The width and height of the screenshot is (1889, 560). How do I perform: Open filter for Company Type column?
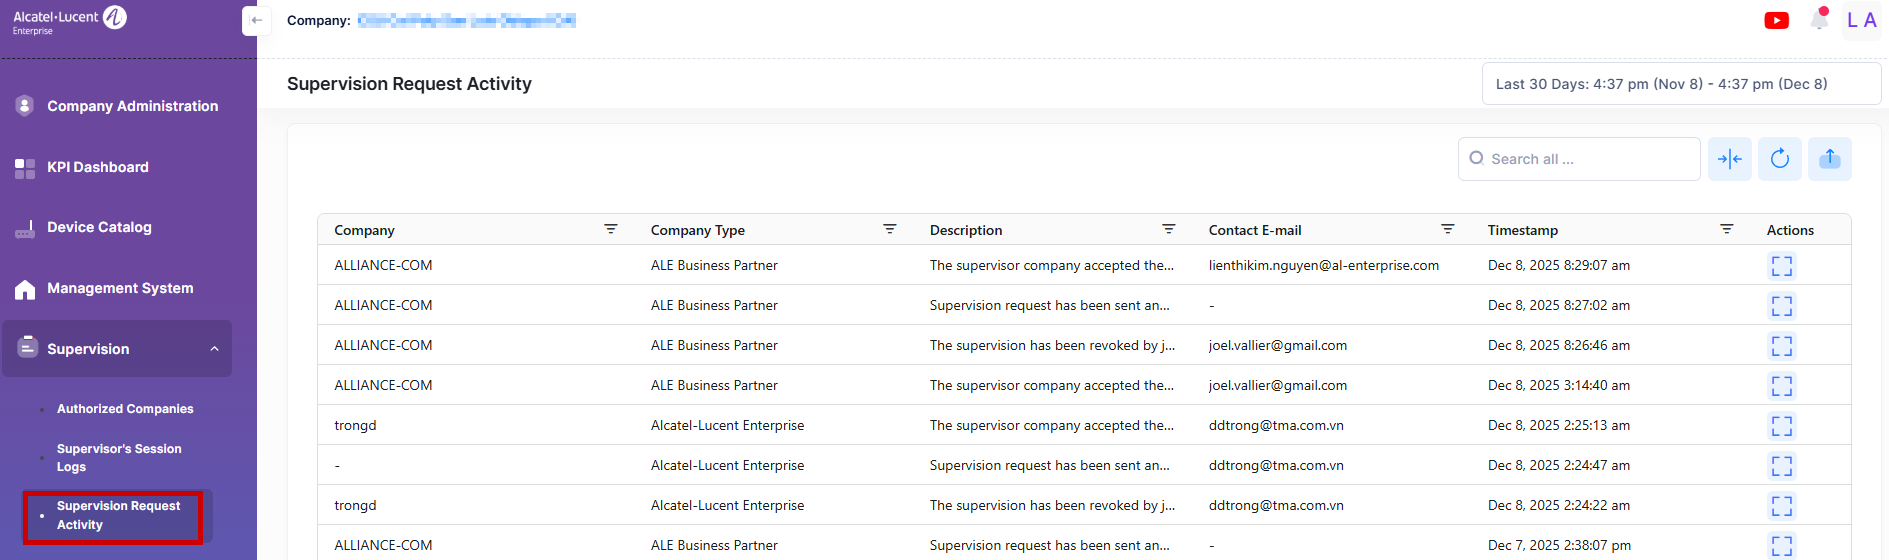[x=889, y=230]
